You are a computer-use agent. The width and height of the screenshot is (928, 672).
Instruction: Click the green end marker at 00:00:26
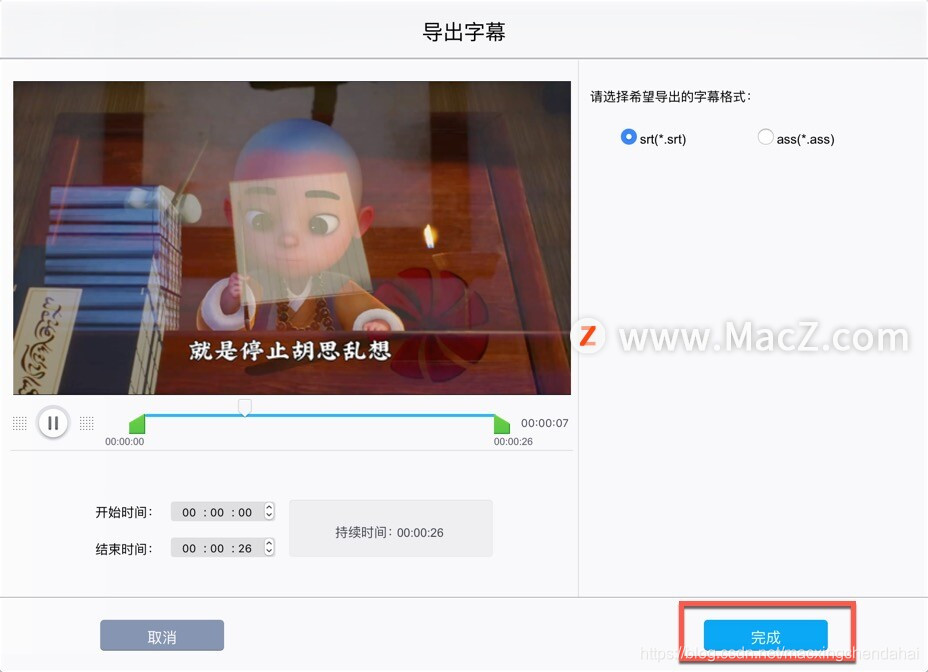click(502, 424)
